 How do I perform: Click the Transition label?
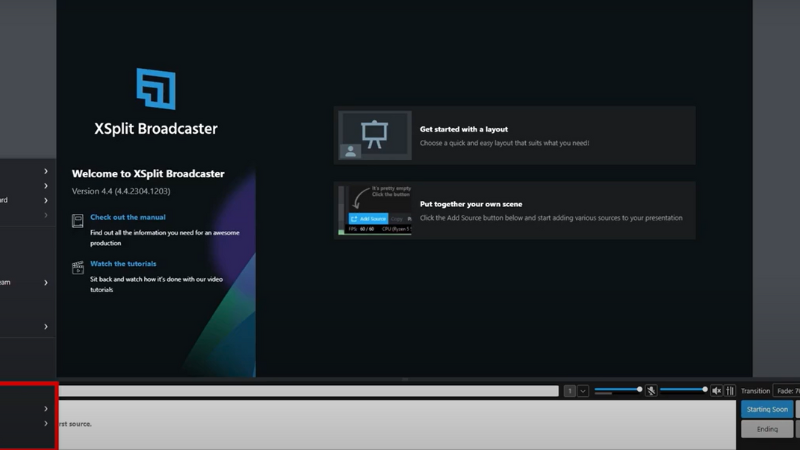755,391
